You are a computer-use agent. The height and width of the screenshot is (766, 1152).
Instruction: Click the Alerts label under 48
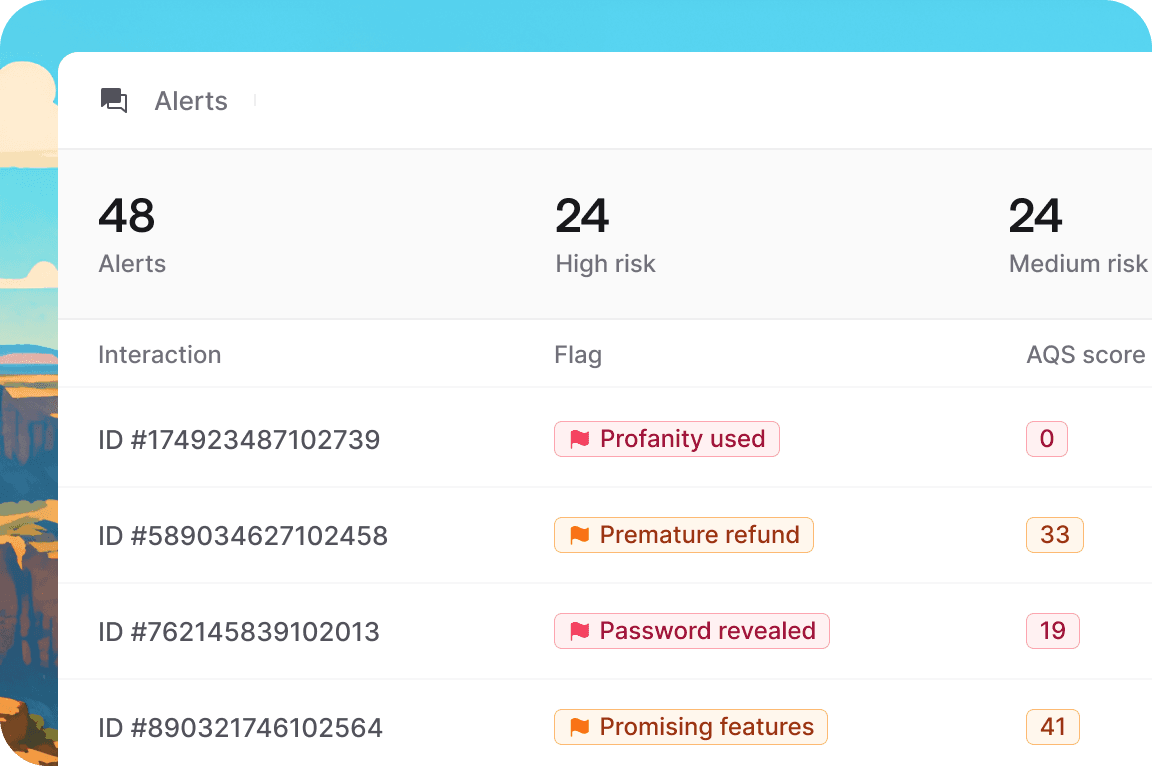(x=132, y=264)
